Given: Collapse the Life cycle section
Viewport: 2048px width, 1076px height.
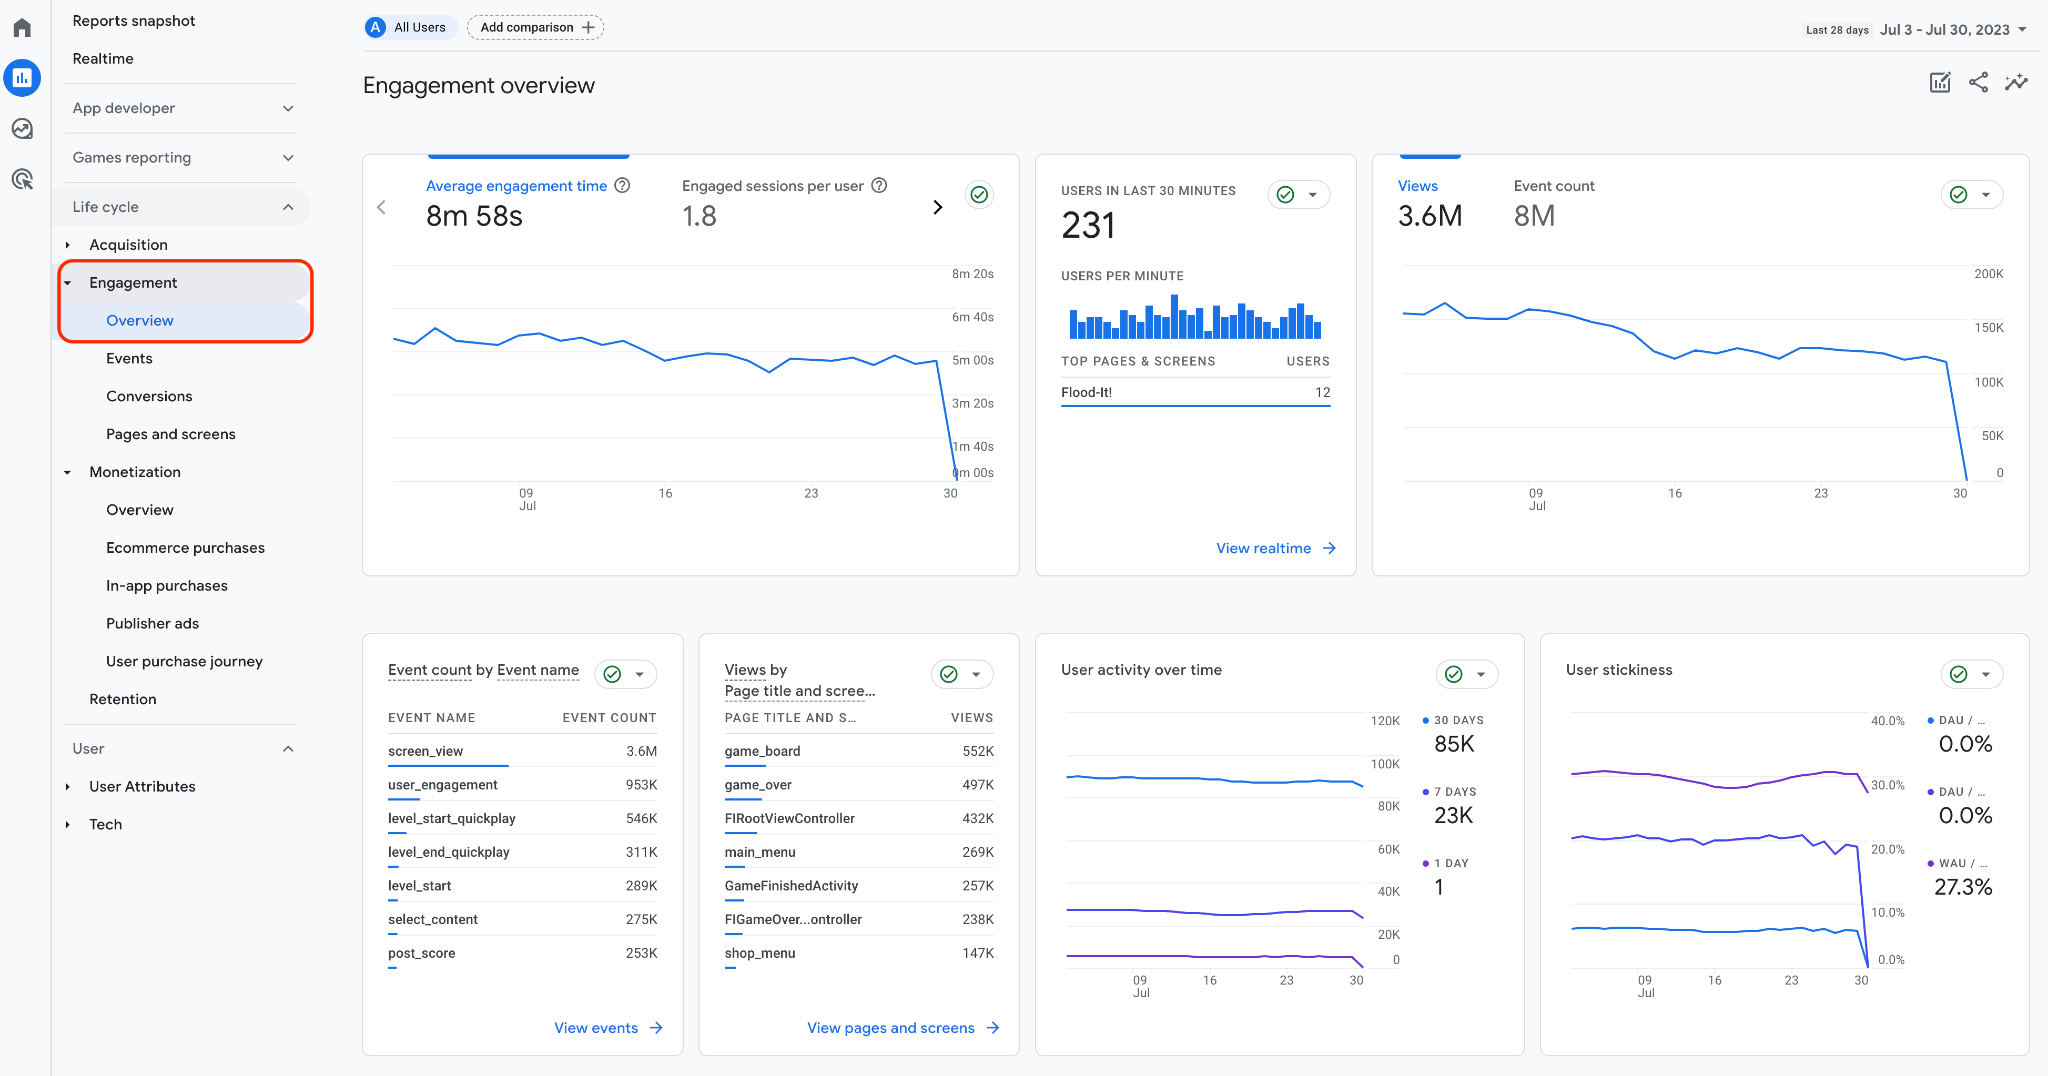Looking at the screenshot, I should click(x=181, y=207).
